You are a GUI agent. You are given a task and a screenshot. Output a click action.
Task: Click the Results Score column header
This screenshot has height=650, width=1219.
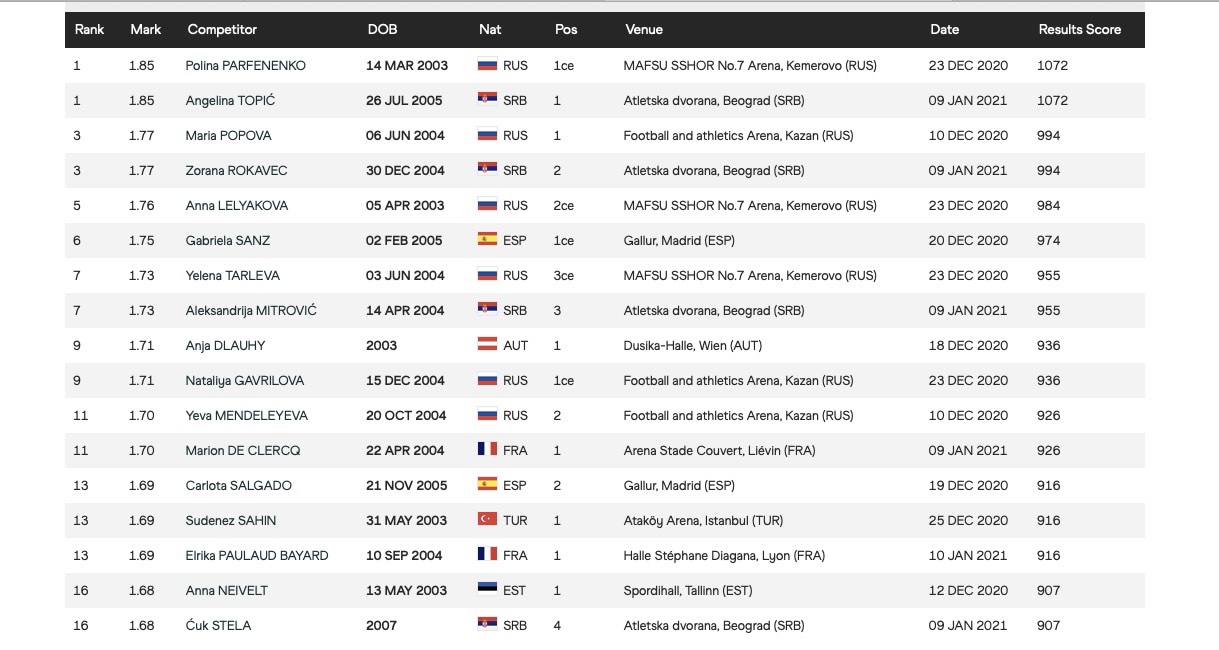click(1079, 30)
